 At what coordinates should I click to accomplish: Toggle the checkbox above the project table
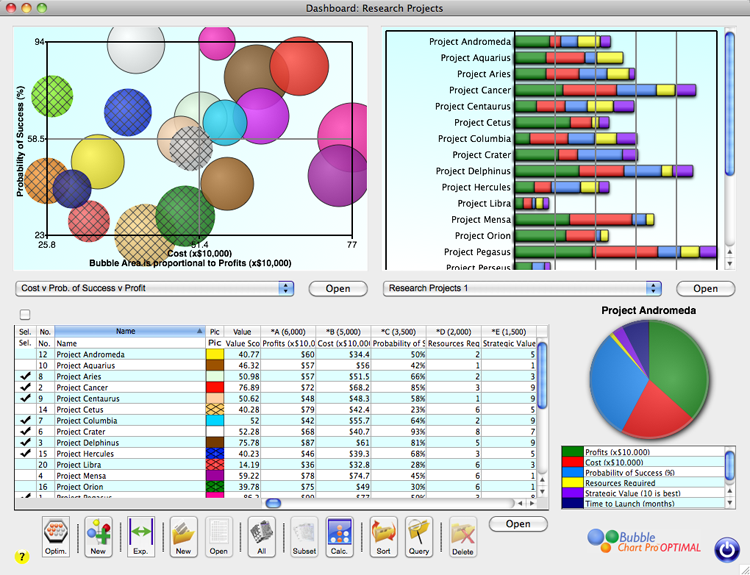[x=24, y=315]
